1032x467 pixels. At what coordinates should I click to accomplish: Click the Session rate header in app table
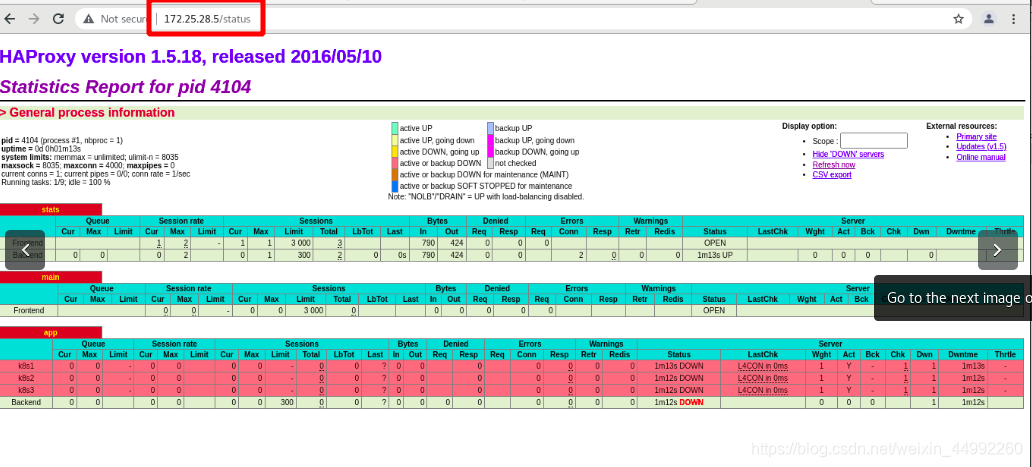point(174,344)
